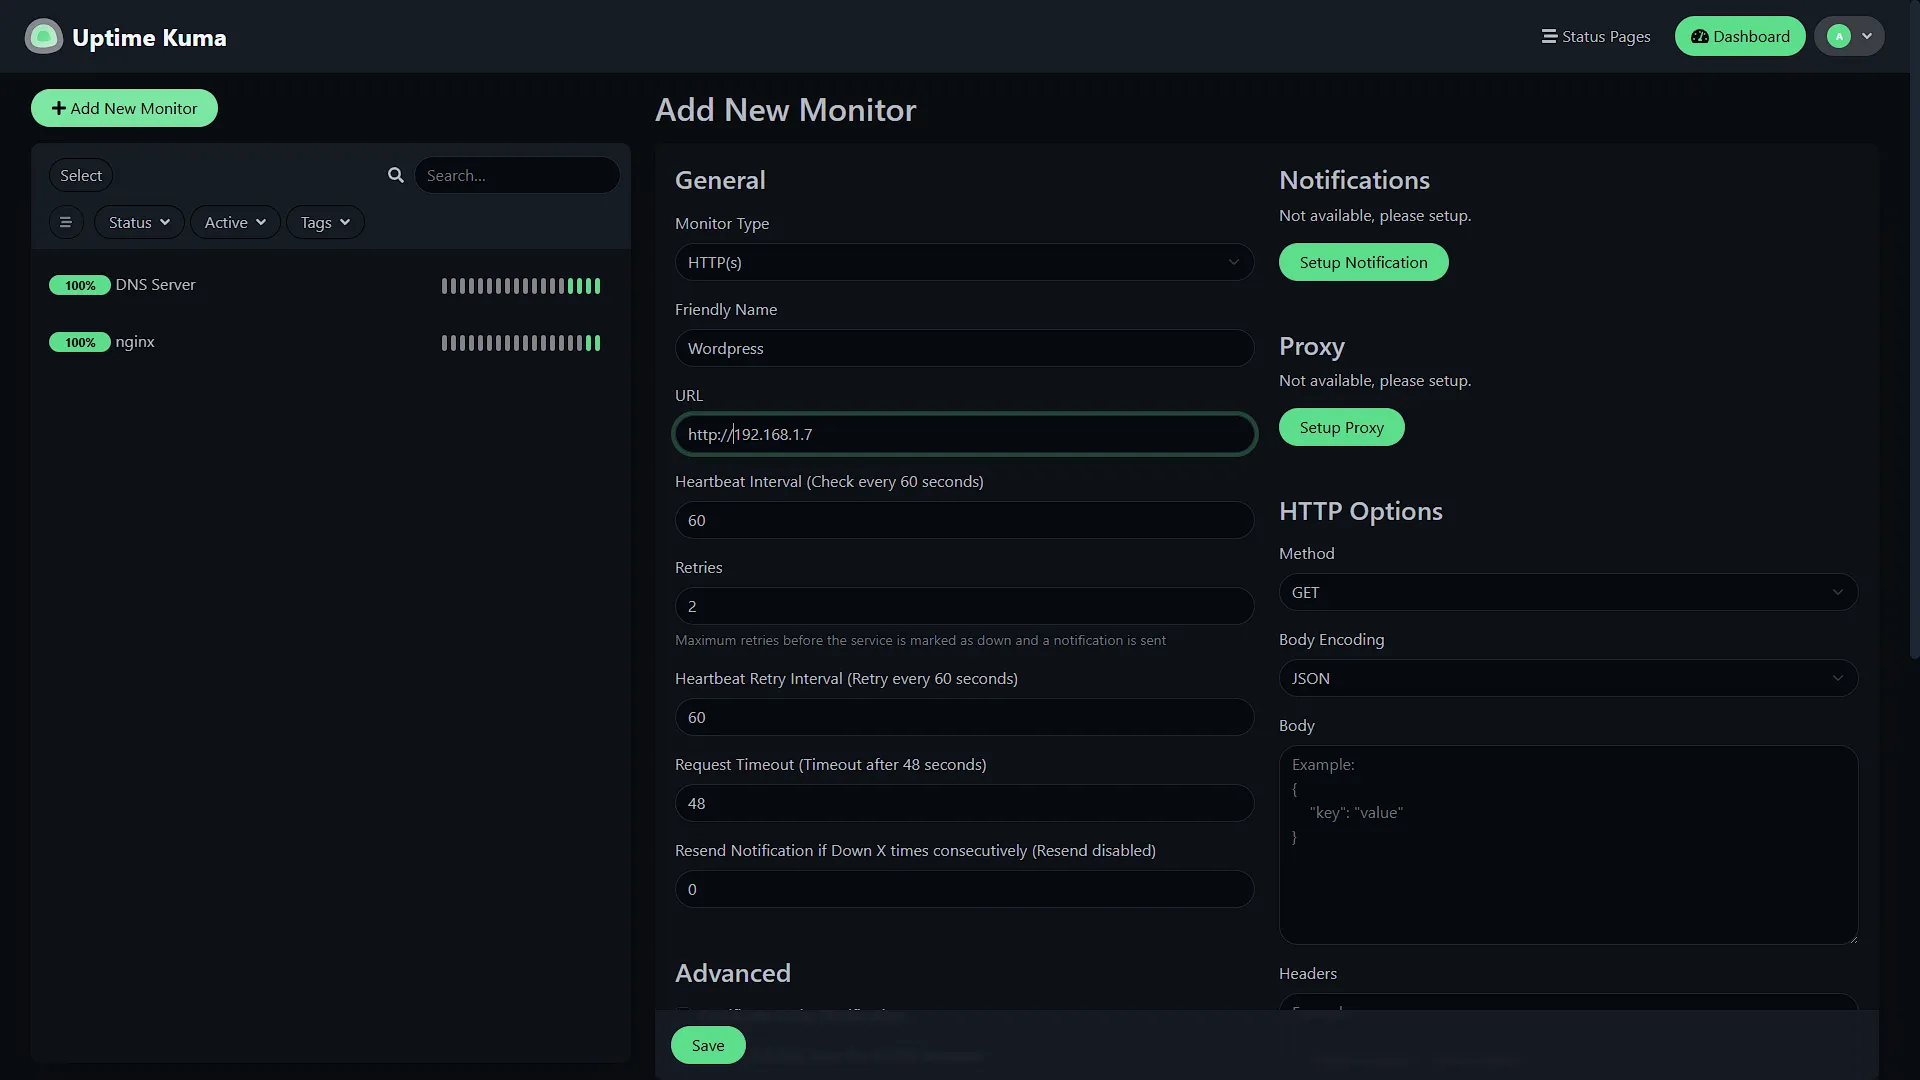Click nginx heartbeat bar

pyautogui.click(x=521, y=343)
